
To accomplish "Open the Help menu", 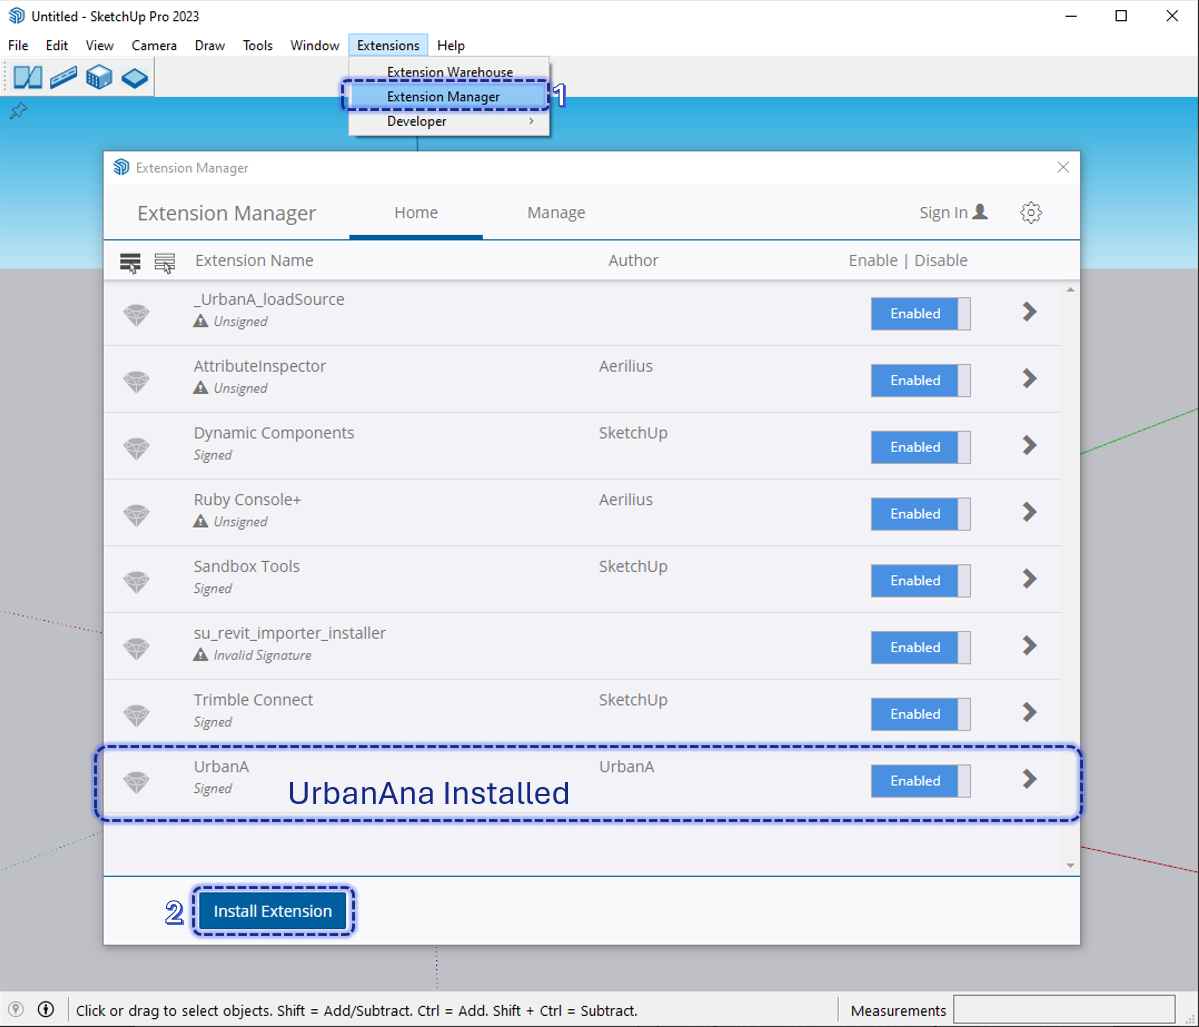I will pos(450,45).
